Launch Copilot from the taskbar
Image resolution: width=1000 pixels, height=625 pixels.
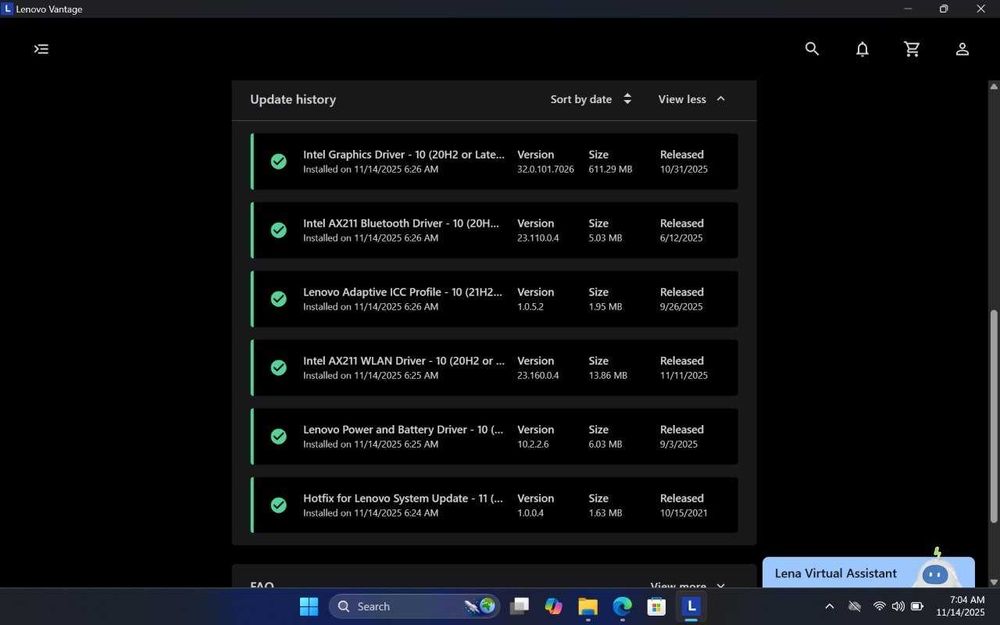(553, 606)
